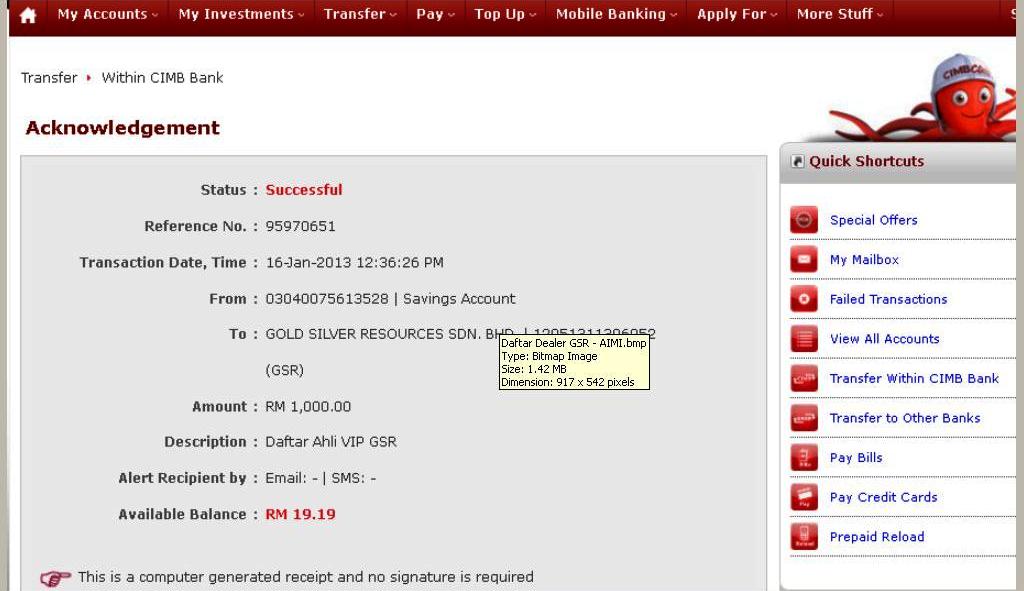Click the CIMB octopus mascot image

coord(924,98)
